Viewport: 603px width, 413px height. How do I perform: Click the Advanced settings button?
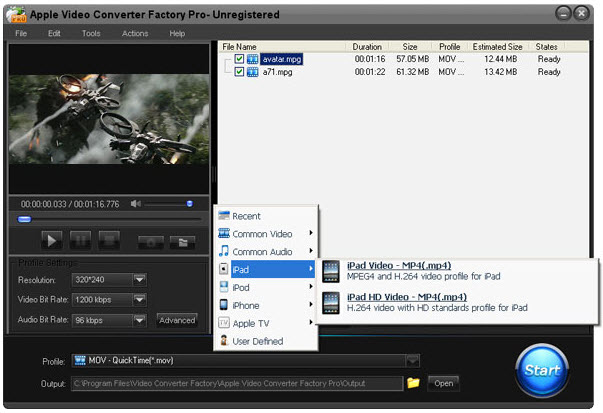(x=177, y=320)
